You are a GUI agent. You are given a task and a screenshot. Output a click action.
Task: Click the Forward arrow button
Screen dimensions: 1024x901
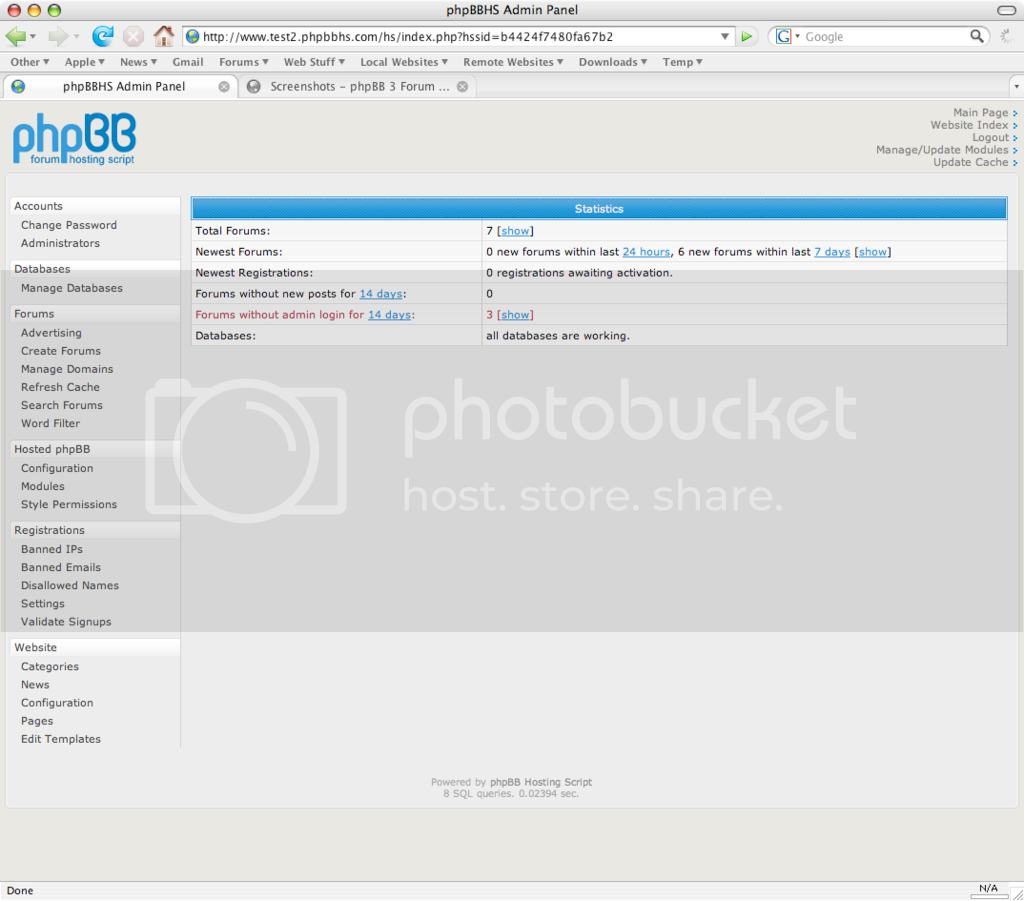click(x=58, y=36)
